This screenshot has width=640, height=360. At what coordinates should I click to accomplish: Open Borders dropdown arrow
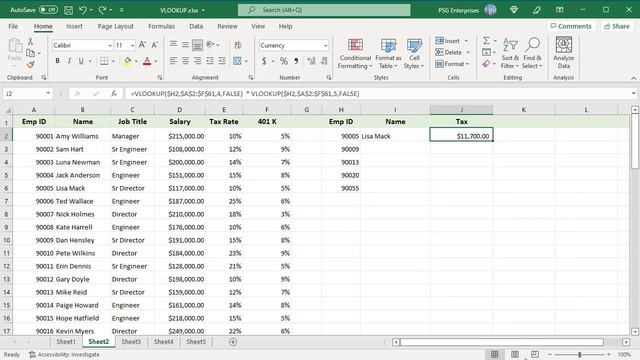coord(113,61)
